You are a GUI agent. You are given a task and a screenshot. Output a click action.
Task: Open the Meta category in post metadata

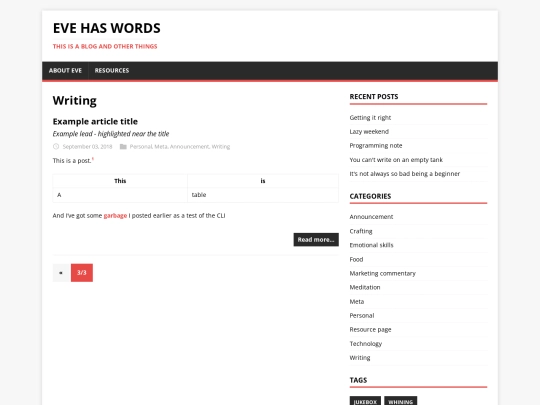161,147
